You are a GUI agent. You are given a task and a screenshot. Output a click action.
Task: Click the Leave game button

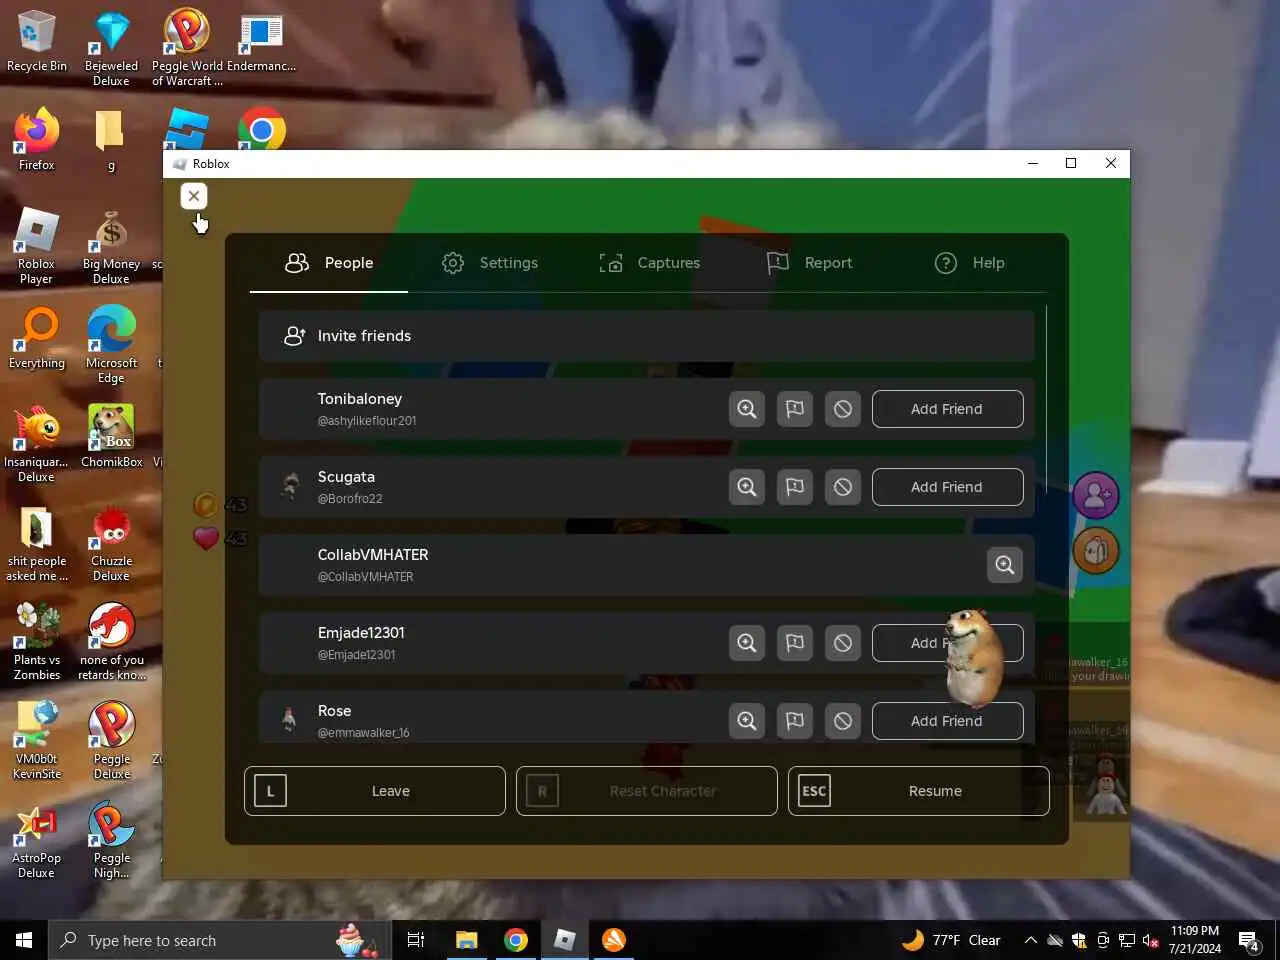375,791
